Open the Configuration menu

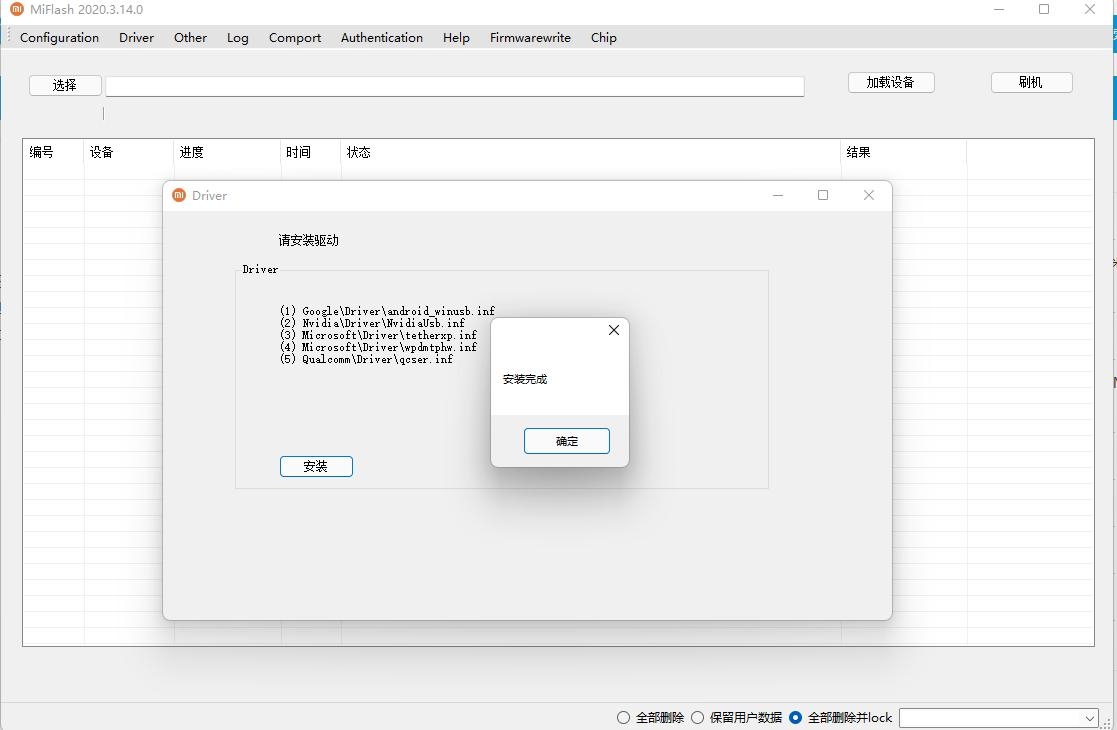click(59, 38)
